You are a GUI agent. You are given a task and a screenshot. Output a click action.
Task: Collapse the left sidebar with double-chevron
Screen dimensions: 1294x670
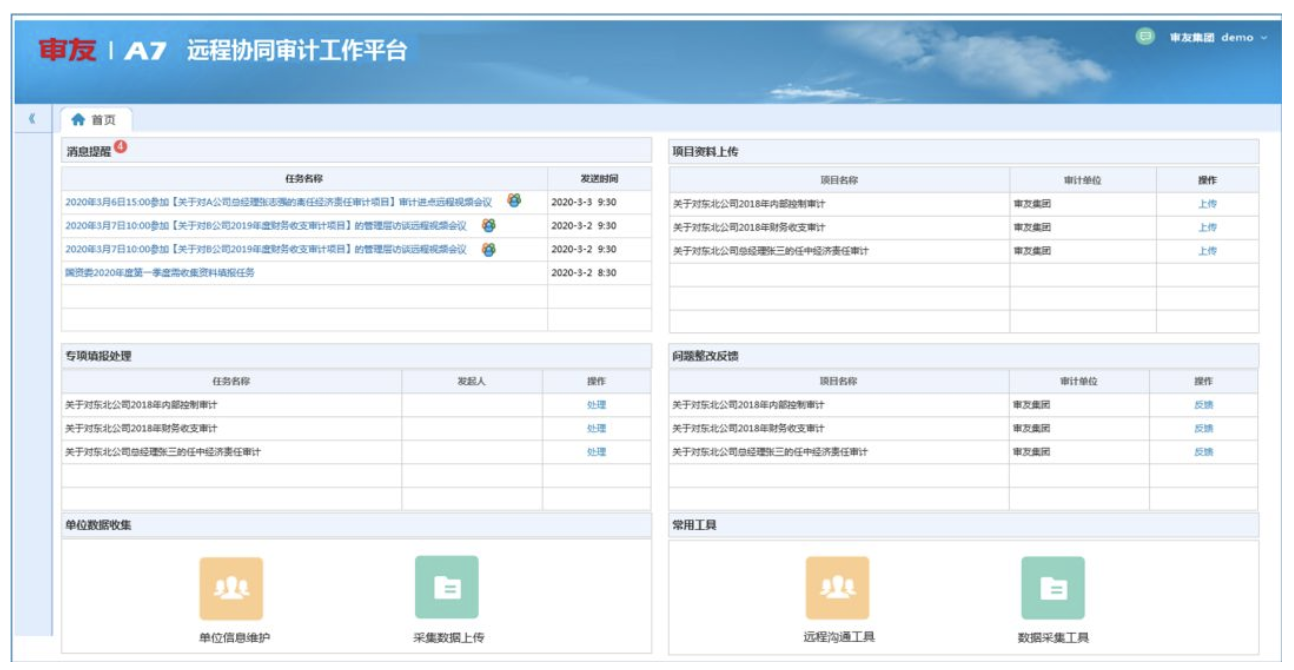pos(32,119)
